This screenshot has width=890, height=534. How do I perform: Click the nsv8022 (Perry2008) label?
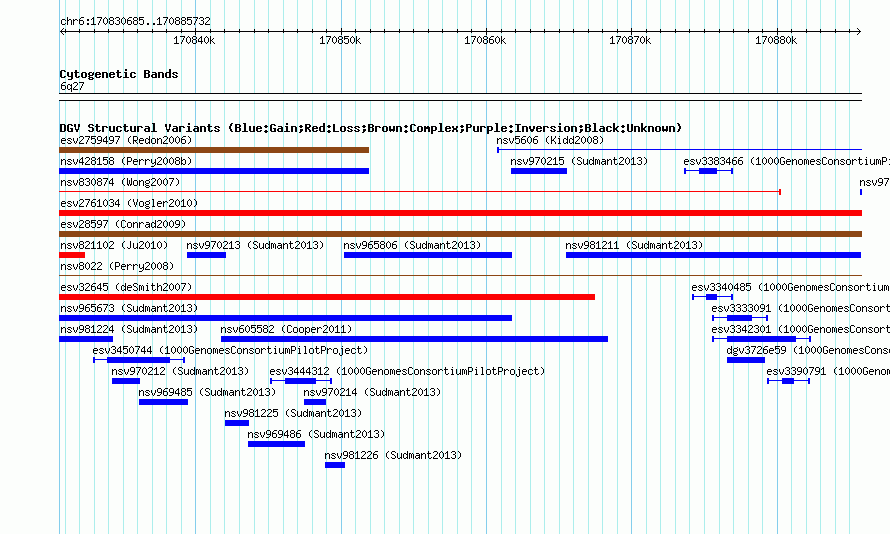tap(117, 266)
